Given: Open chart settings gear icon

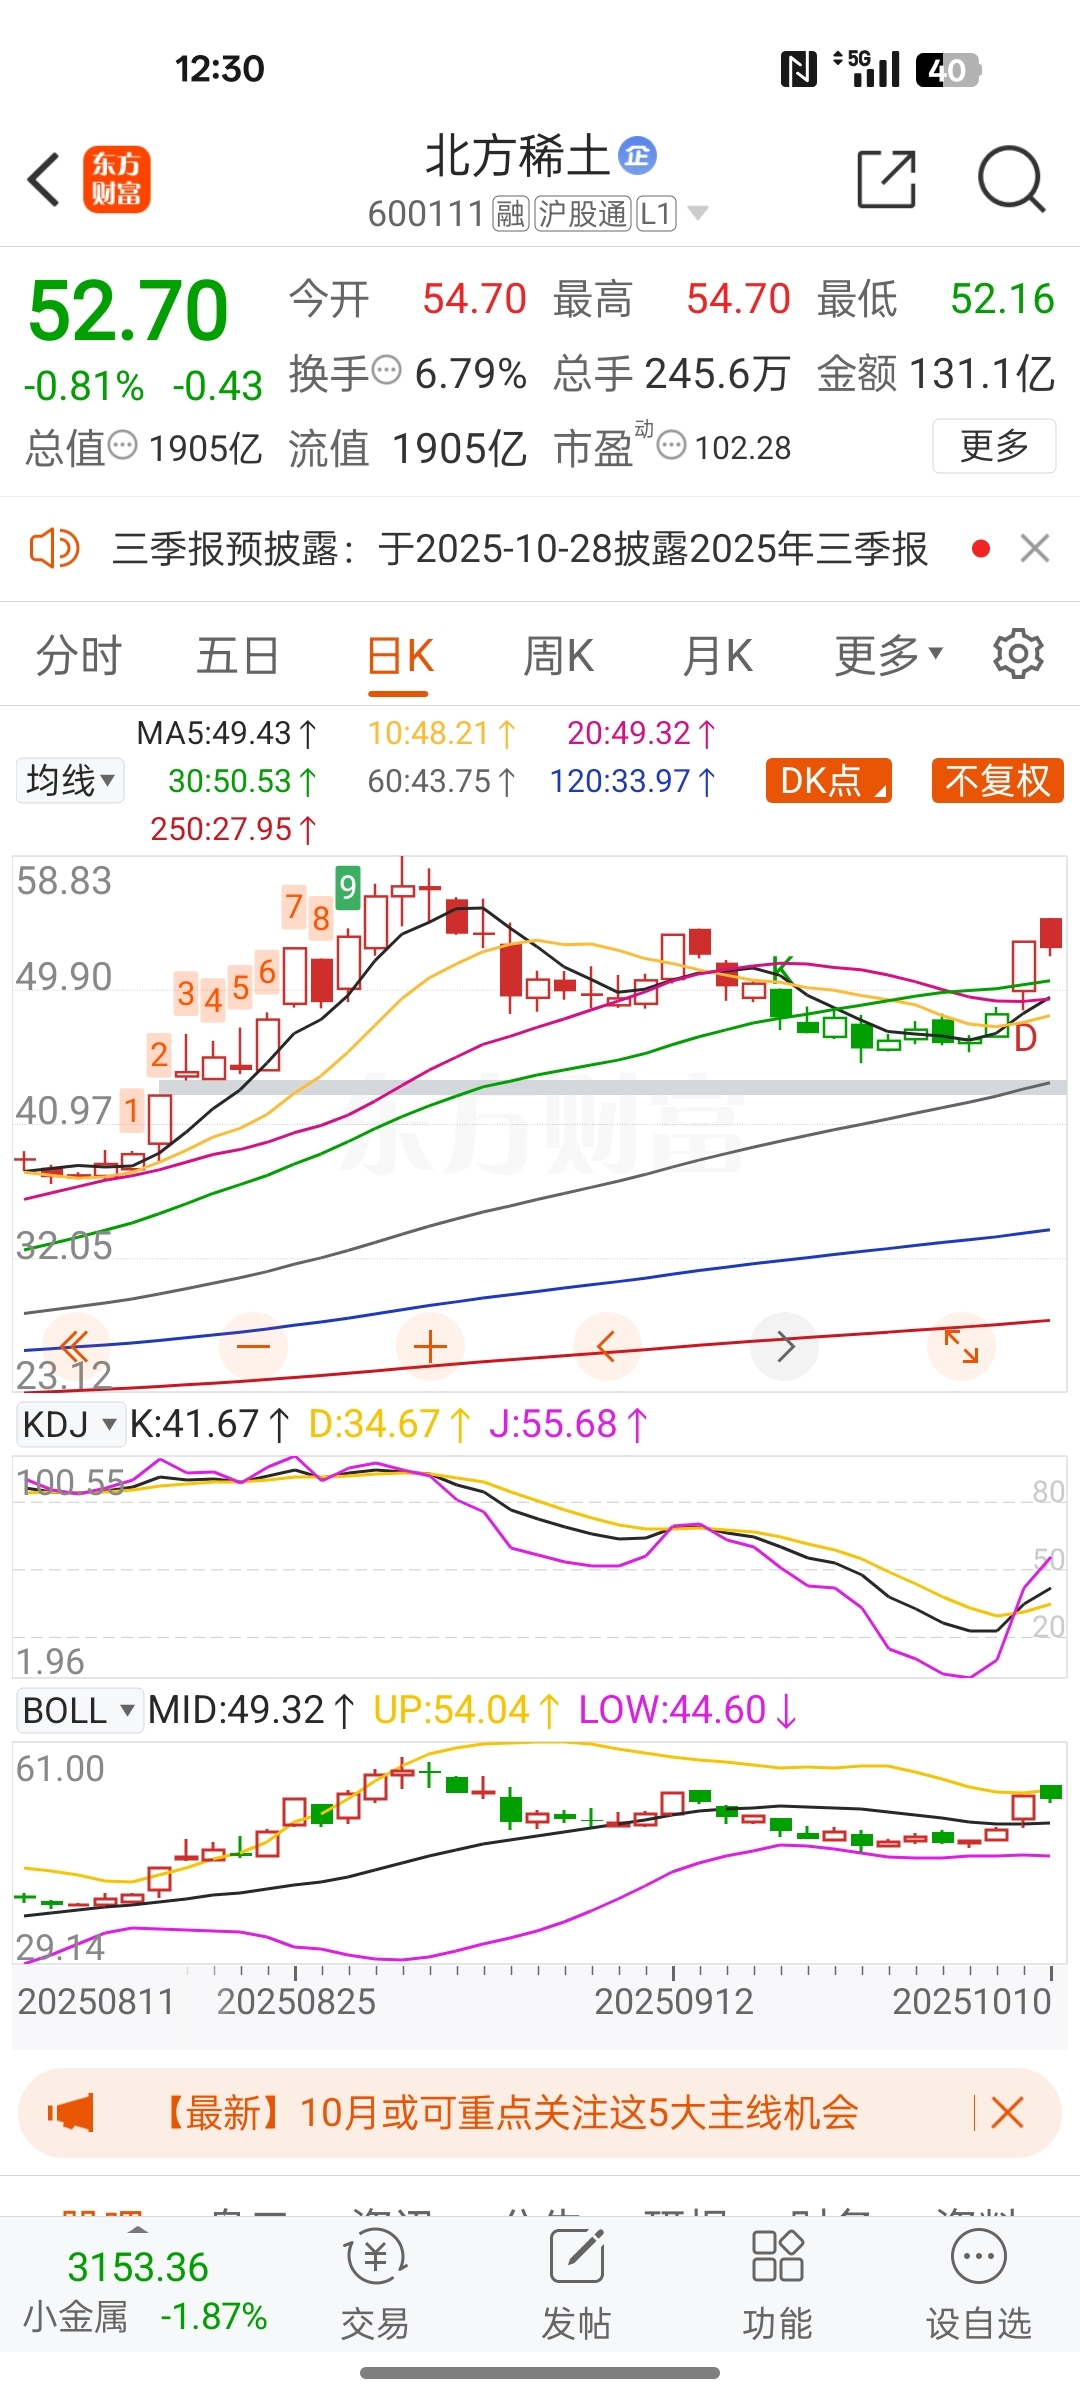Looking at the screenshot, I should [1018, 654].
